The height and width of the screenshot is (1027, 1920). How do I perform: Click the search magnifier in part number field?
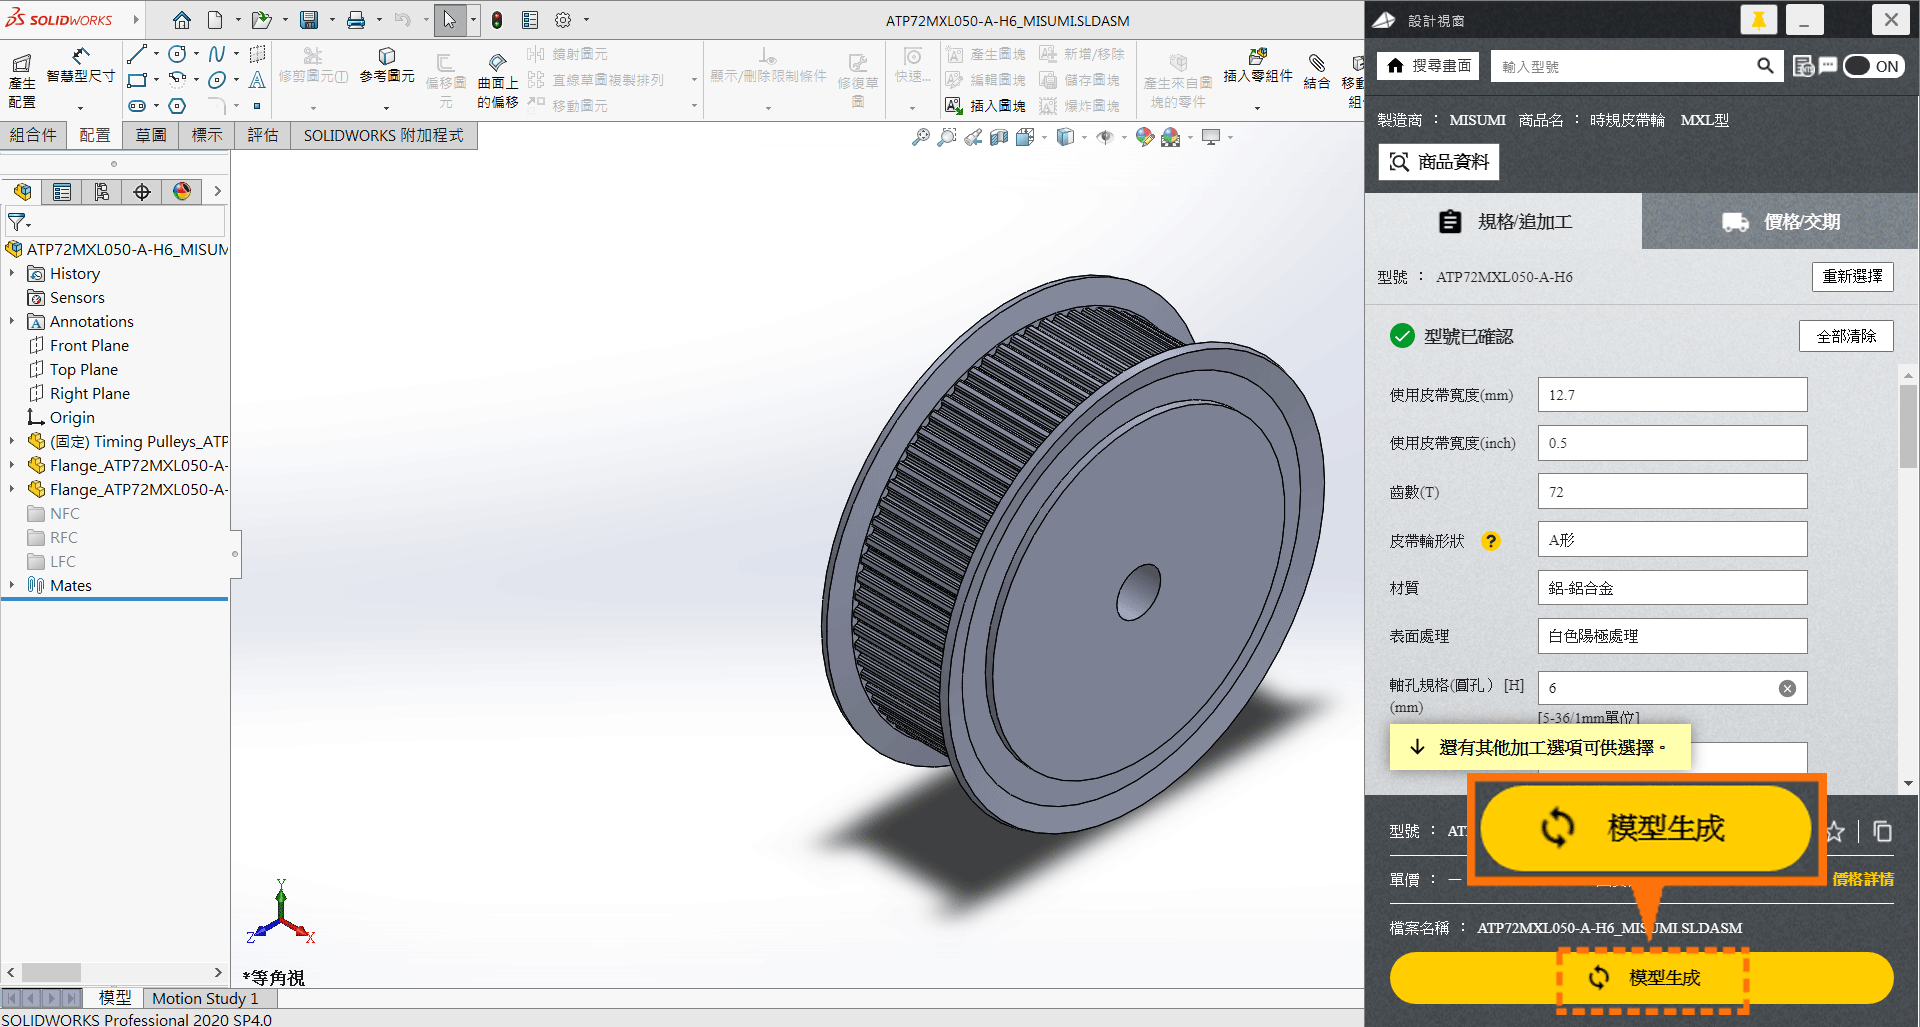(1765, 66)
